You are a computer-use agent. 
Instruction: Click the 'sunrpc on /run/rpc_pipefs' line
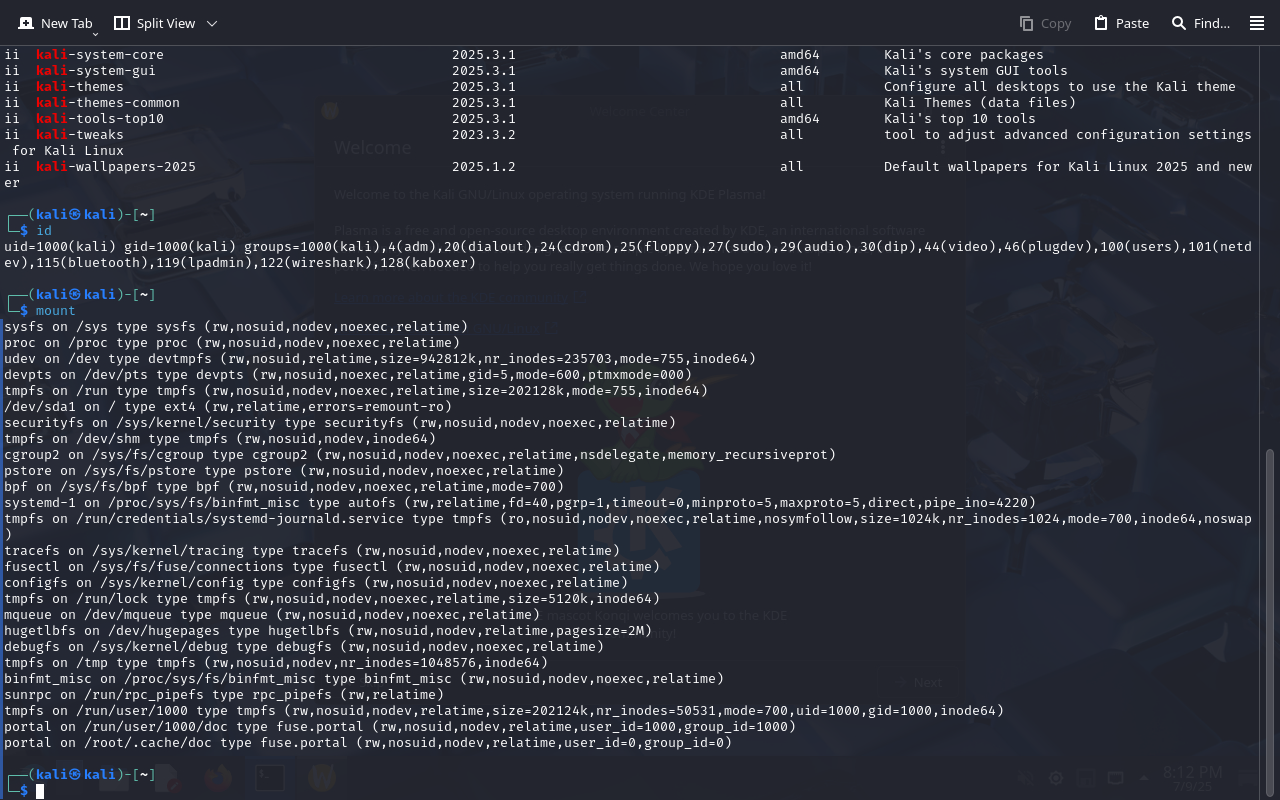(x=224, y=695)
